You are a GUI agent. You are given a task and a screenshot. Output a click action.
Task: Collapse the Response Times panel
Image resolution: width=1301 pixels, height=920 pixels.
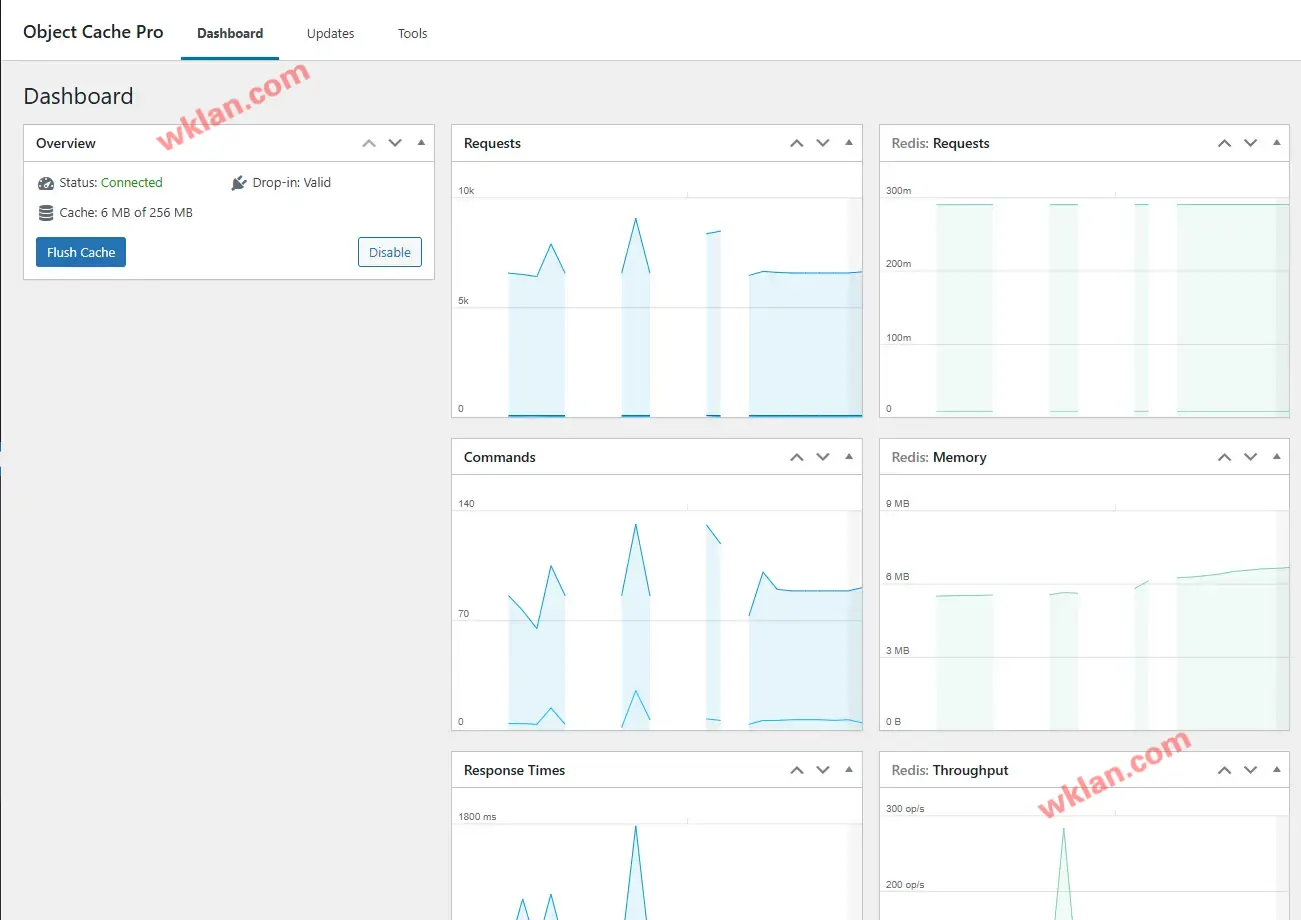coord(849,770)
